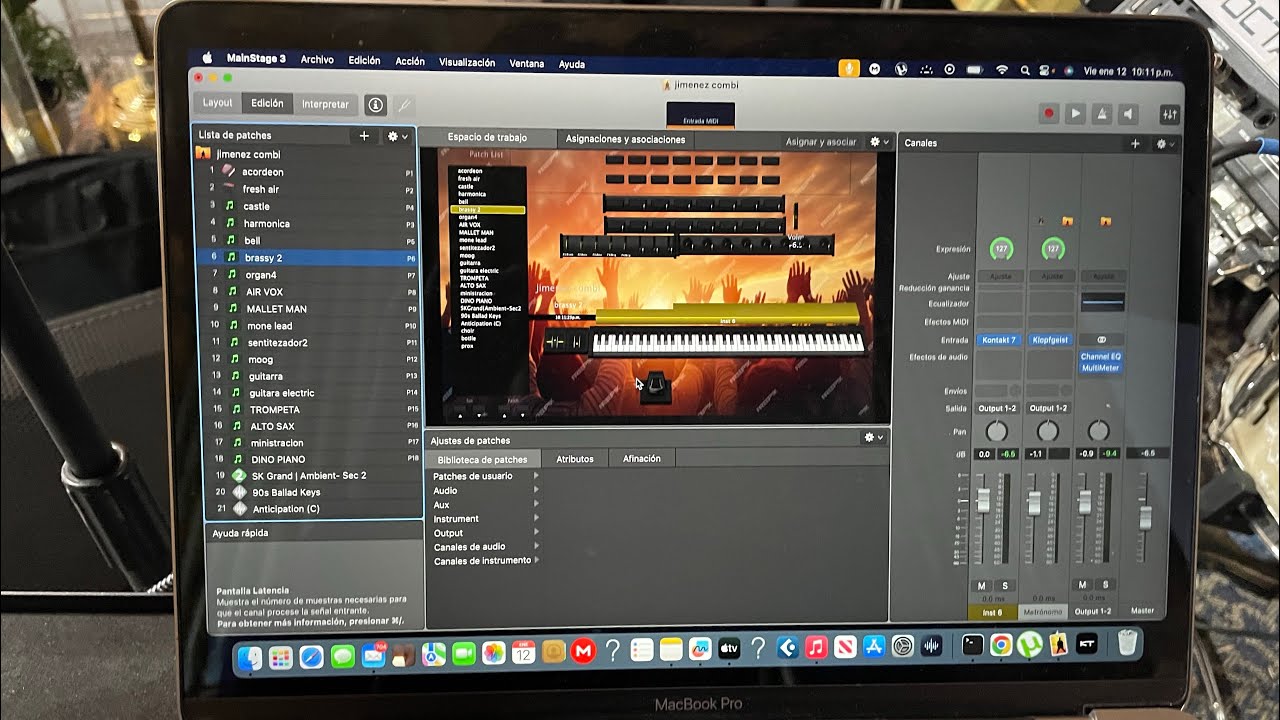Click the record button in toolbar

[x=1049, y=114]
